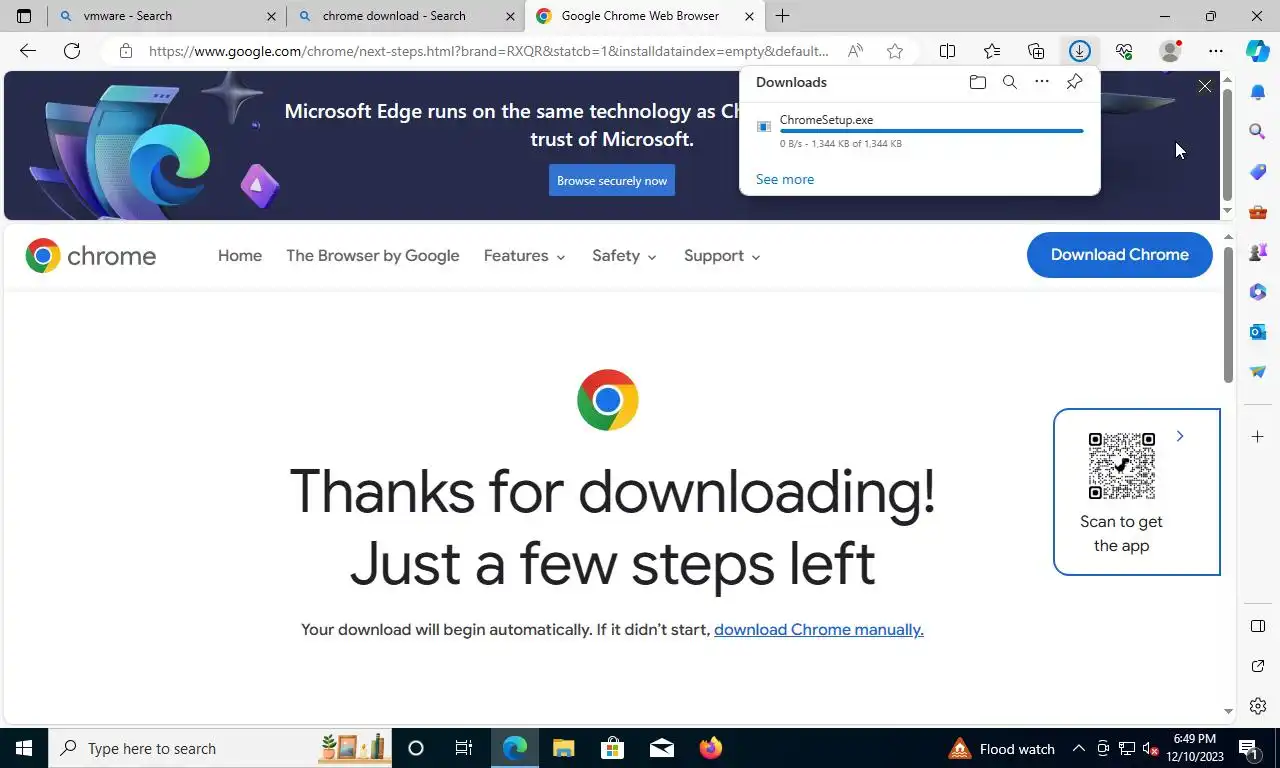Pin the Downloads panel
1280x768 pixels.
coord(1074,82)
